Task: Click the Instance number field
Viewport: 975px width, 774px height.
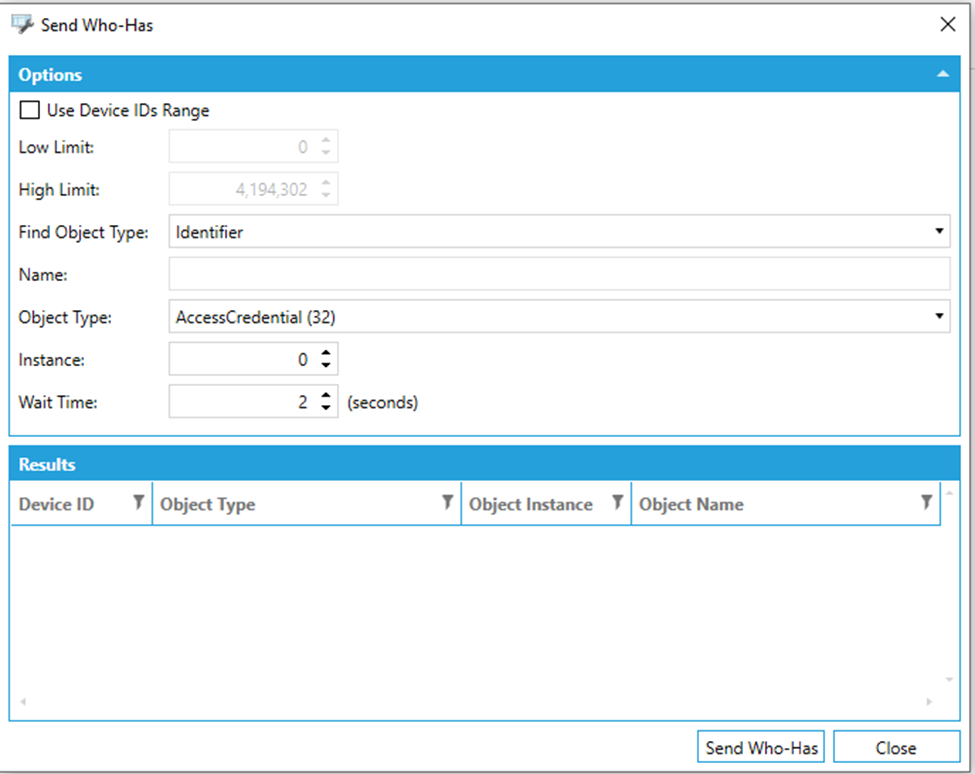Action: [x=242, y=359]
